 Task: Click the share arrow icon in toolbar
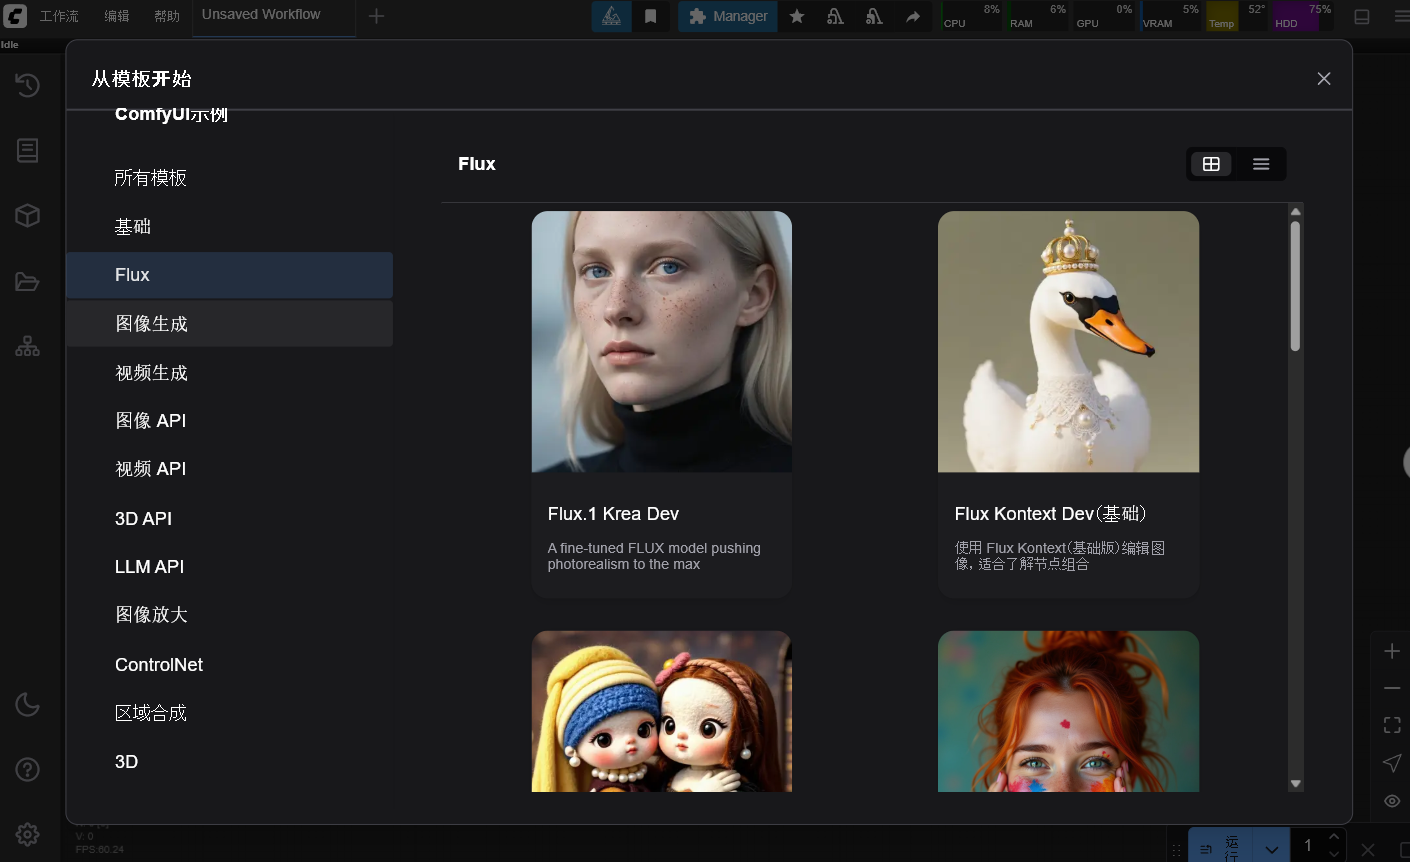913,16
